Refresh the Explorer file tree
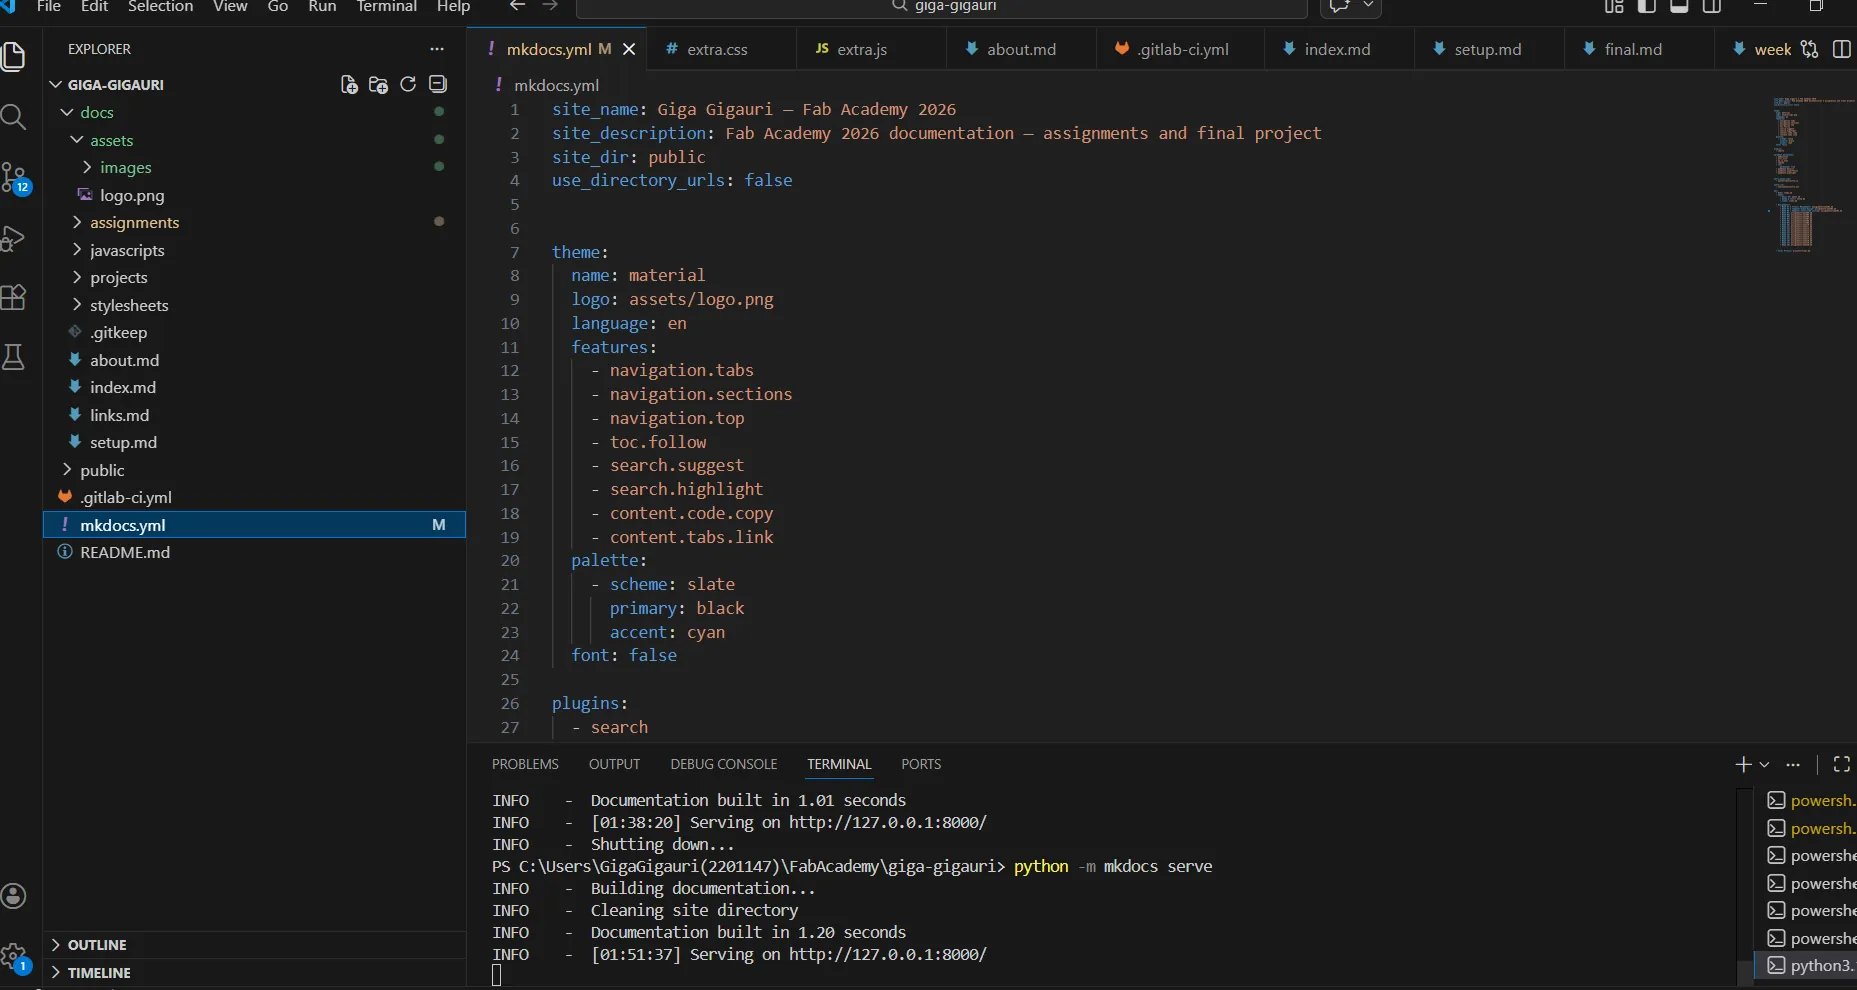 [408, 85]
